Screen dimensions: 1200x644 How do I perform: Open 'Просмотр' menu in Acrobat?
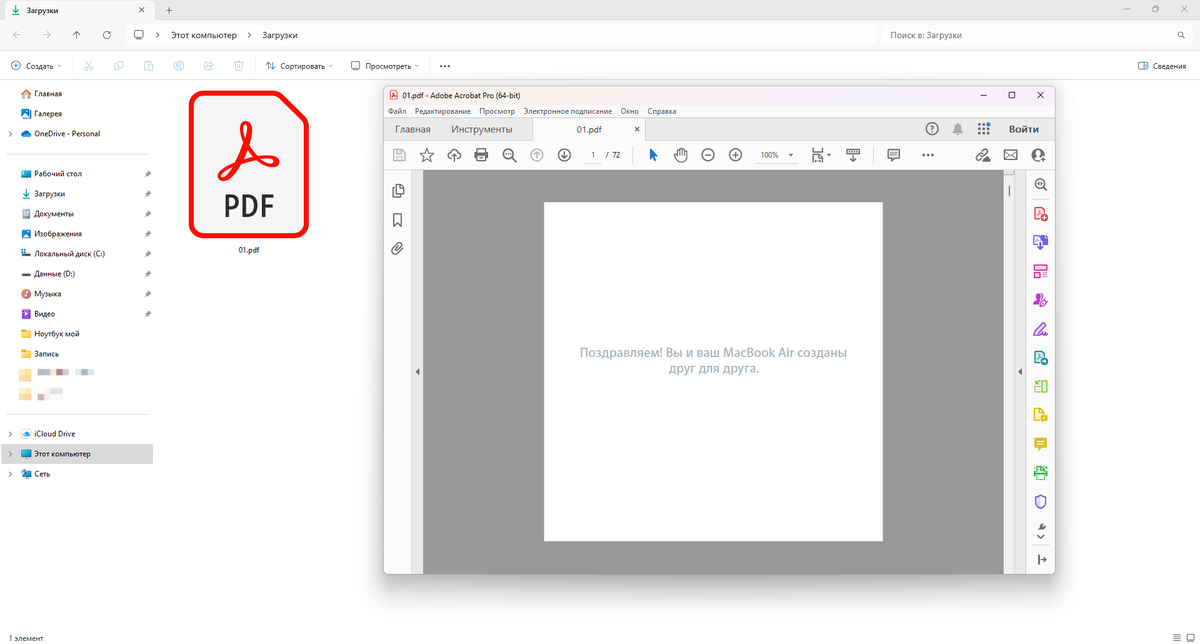point(497,111)
